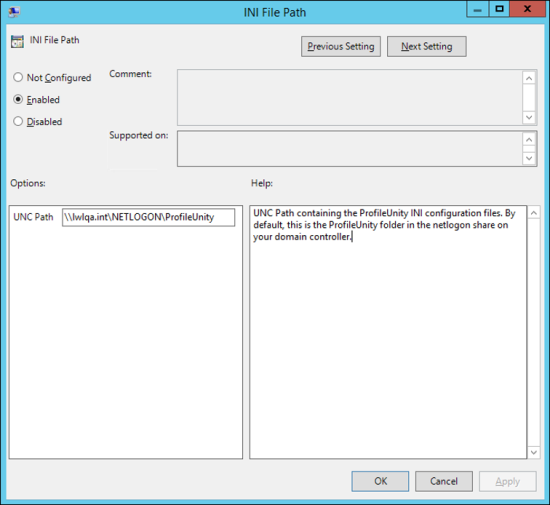Click the UNC Path input field
Screen dimensions: 550x505
(149, 217)
